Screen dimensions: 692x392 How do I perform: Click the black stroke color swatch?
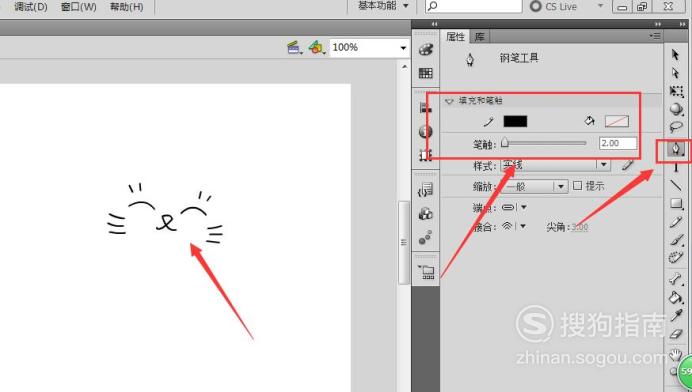[515, 121]
